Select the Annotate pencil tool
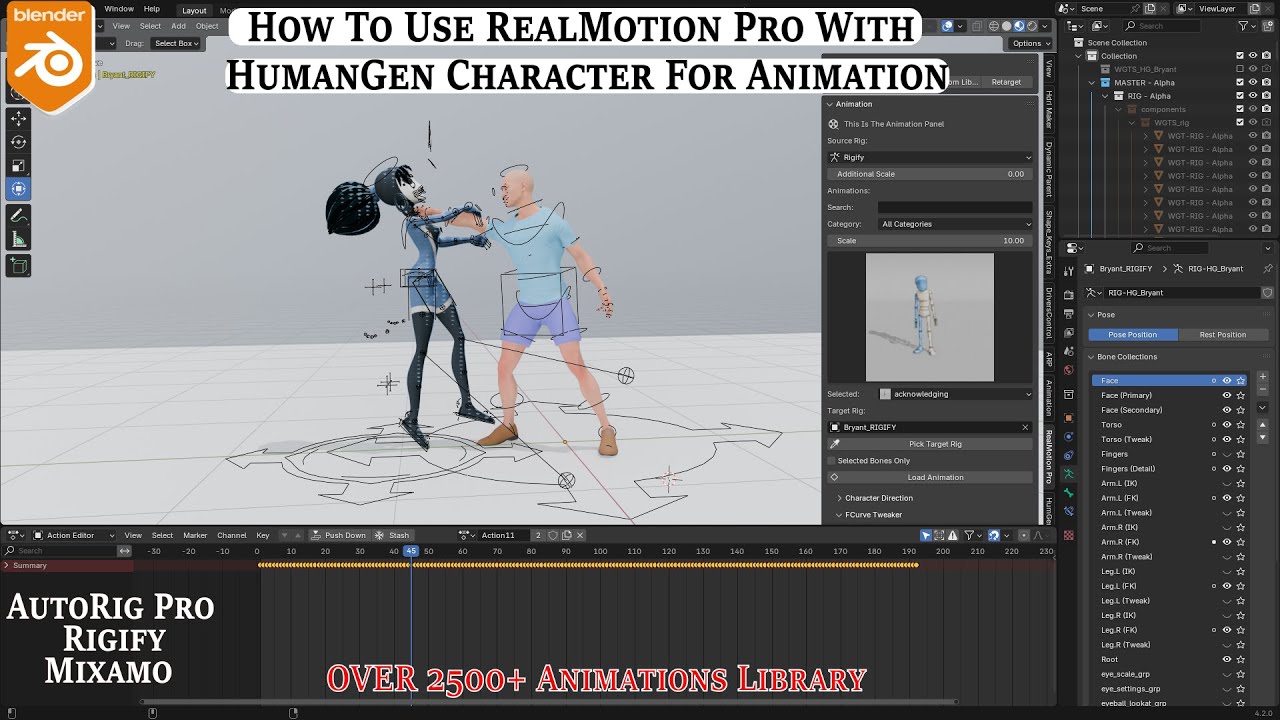The image size is (1280, 720). click(x=19, y=216)
